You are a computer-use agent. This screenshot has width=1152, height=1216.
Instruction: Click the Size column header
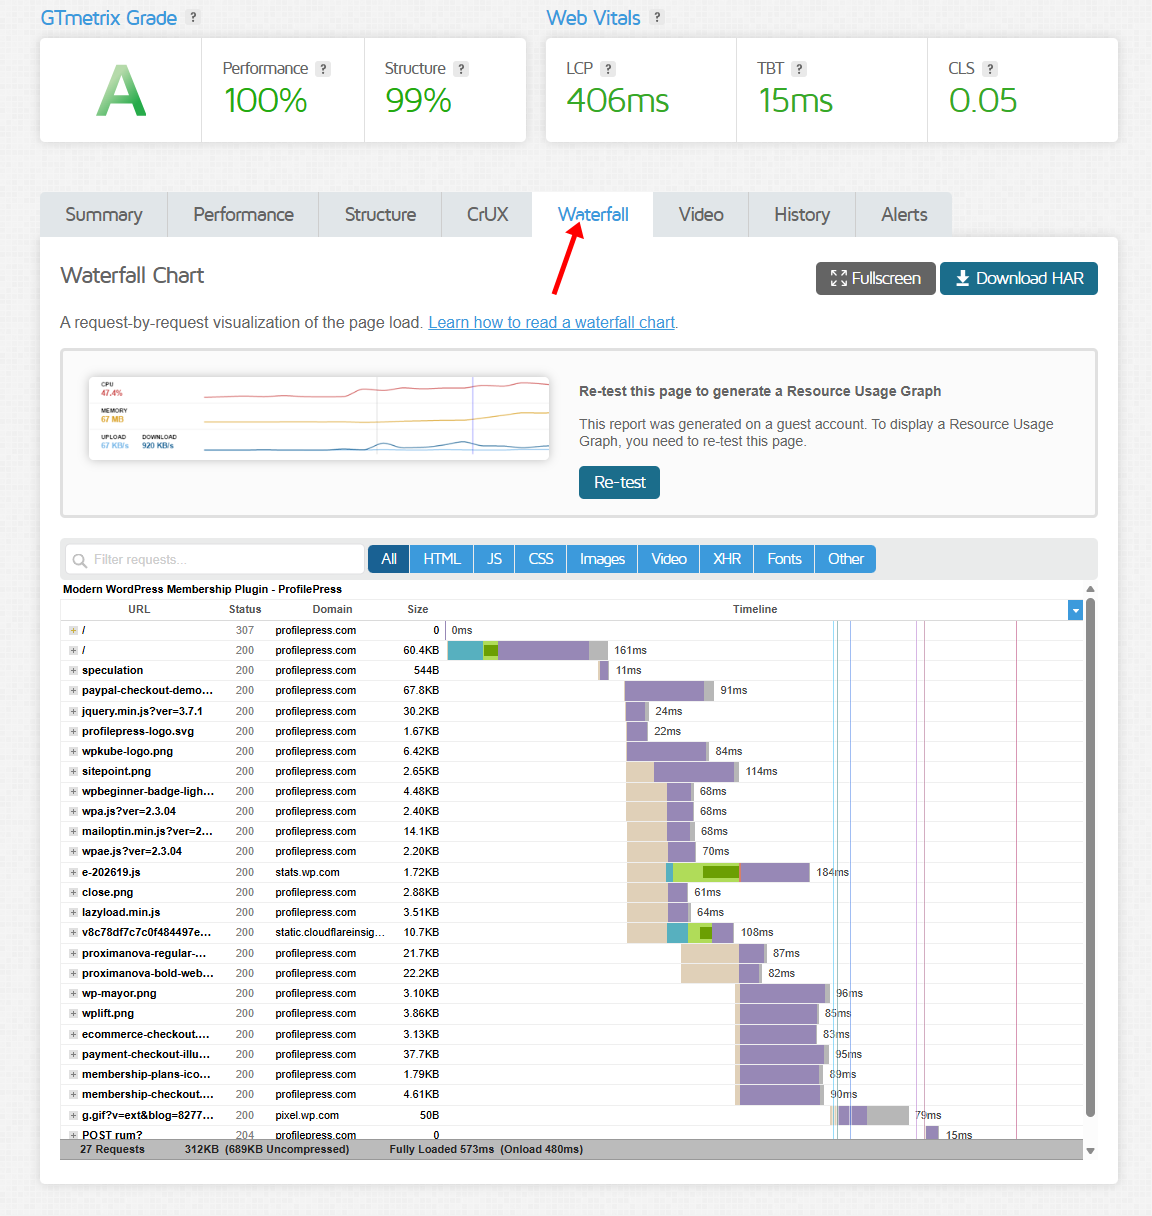(418, 610)
